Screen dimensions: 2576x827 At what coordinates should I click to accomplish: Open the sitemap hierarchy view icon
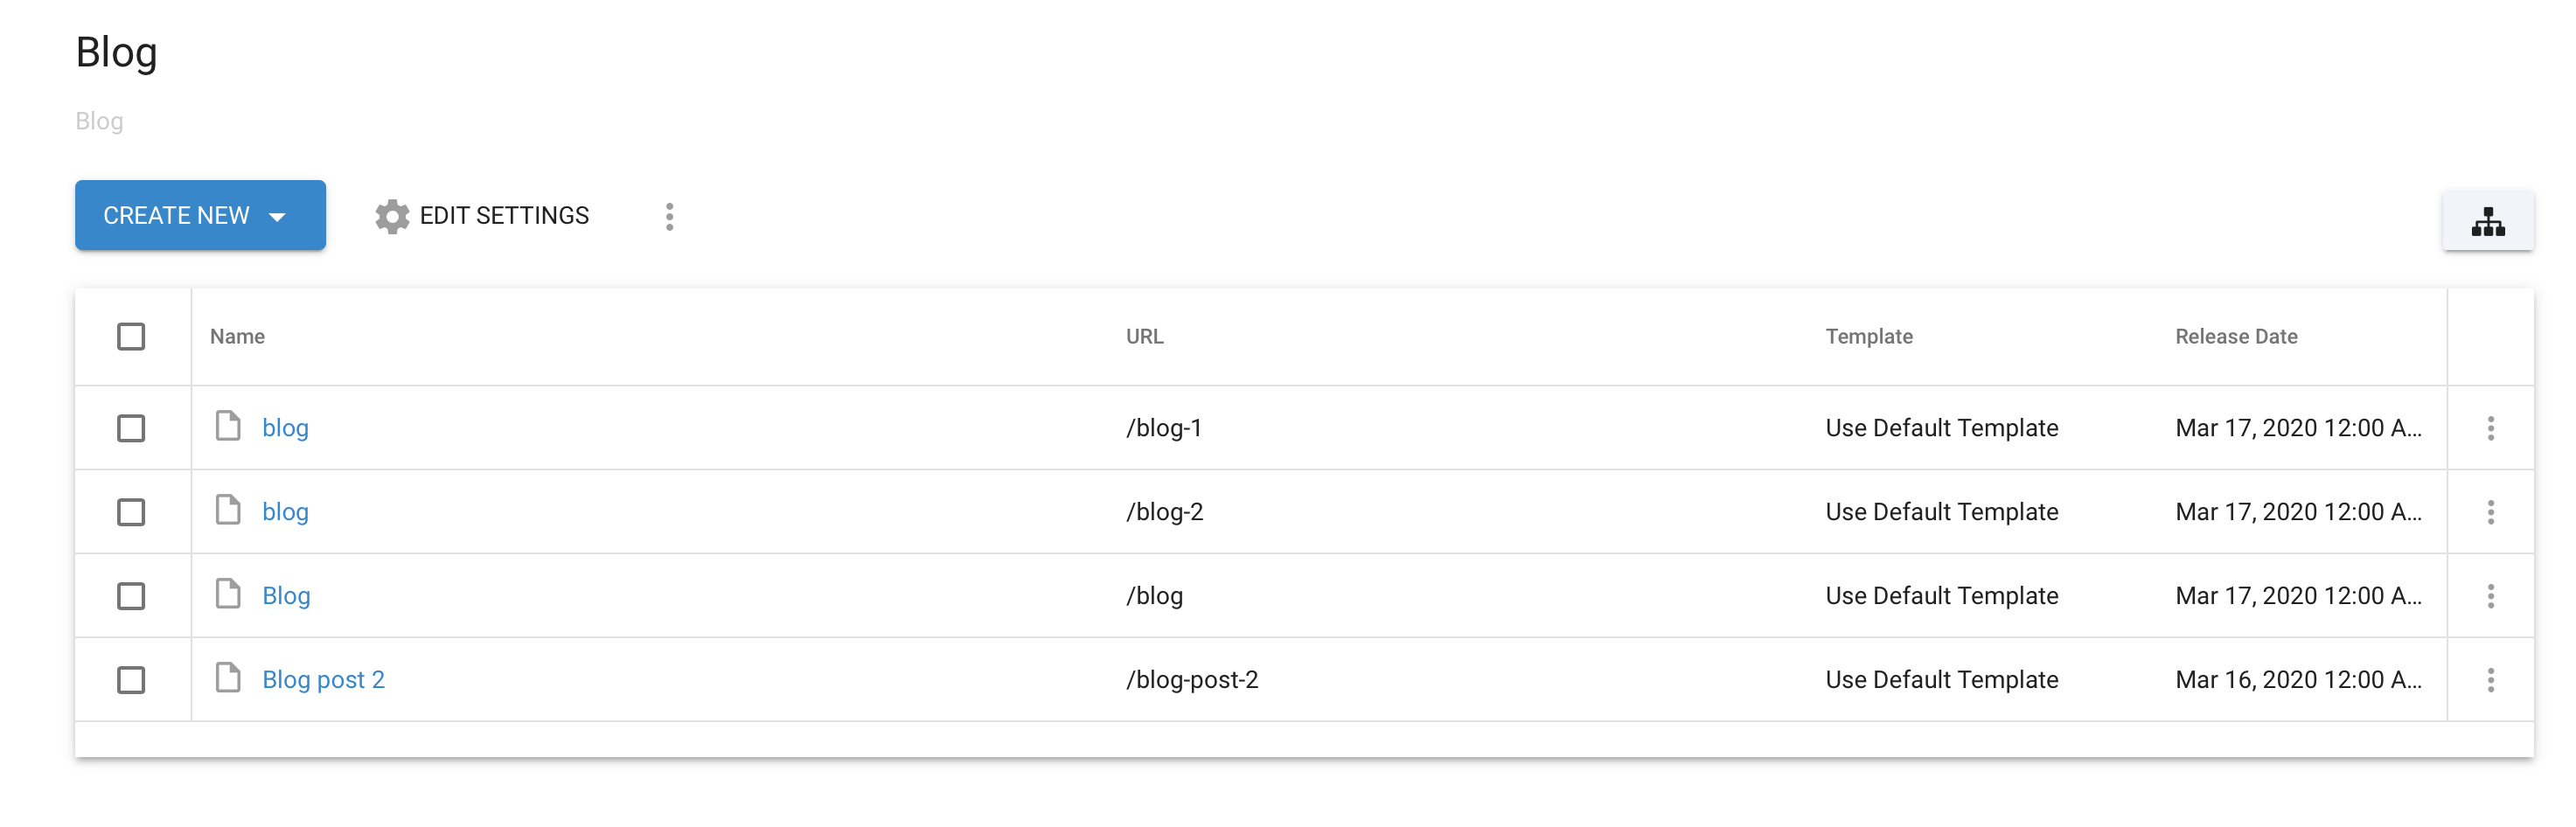(x=2487, y=221)
